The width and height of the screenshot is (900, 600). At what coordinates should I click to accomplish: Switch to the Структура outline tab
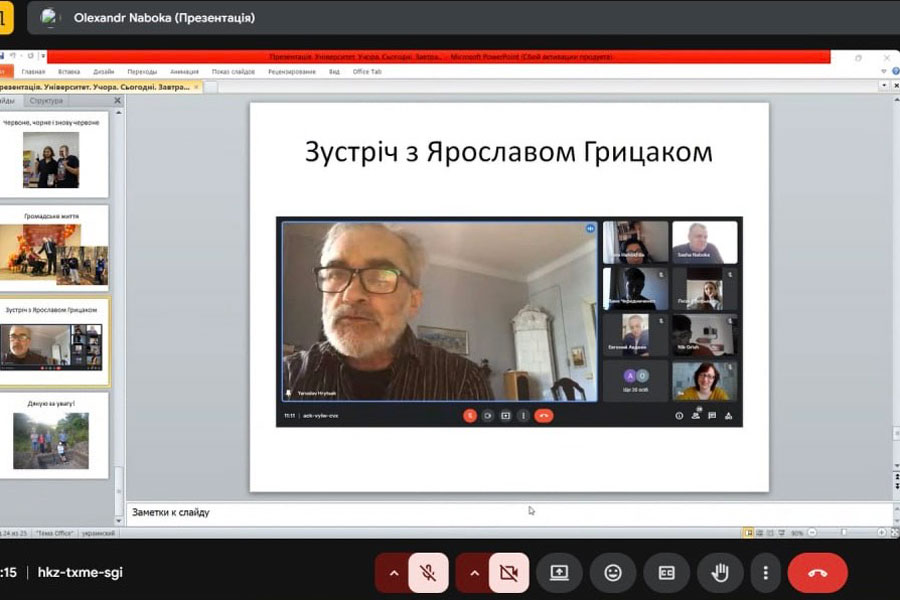(x=46, y=101)
